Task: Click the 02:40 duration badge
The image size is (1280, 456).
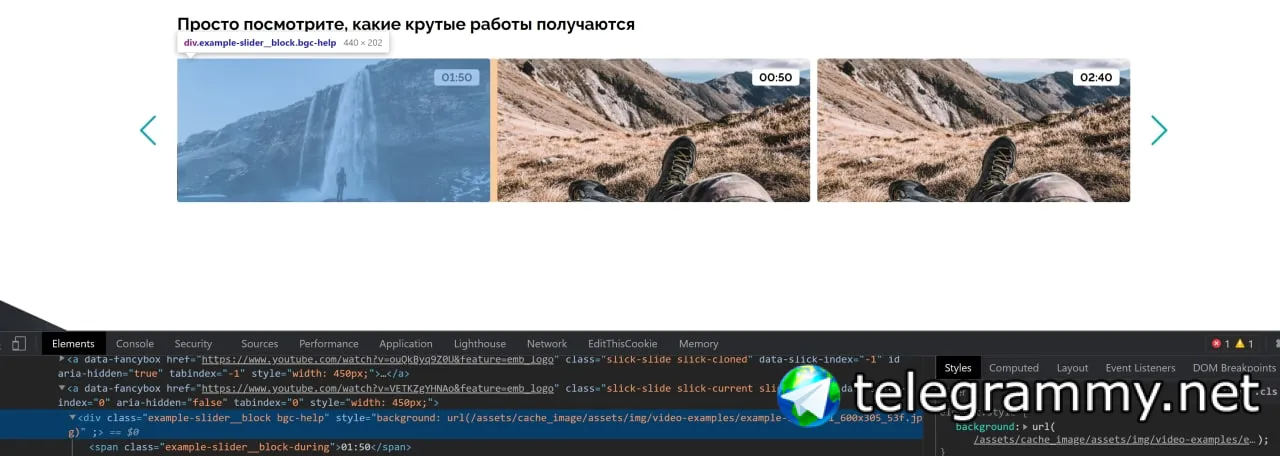Action: pyautogui.click(x=1096, y=77)
